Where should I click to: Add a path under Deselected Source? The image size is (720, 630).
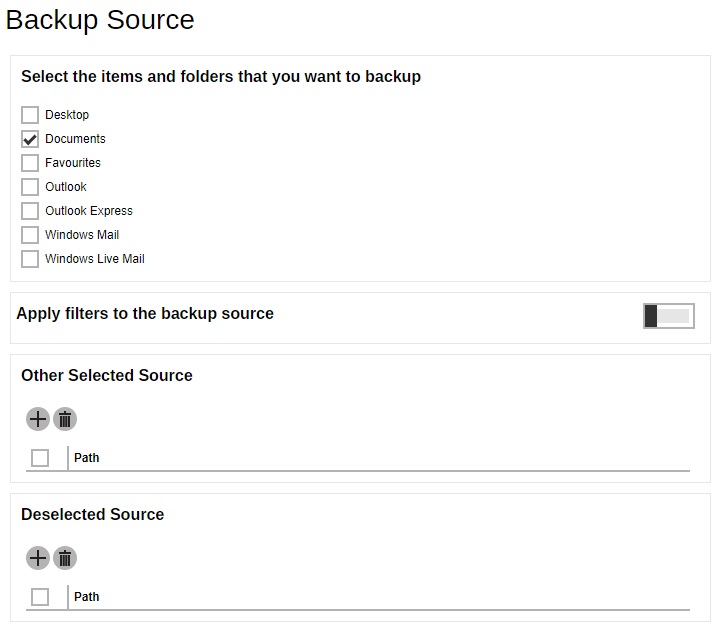coord(38,558)
